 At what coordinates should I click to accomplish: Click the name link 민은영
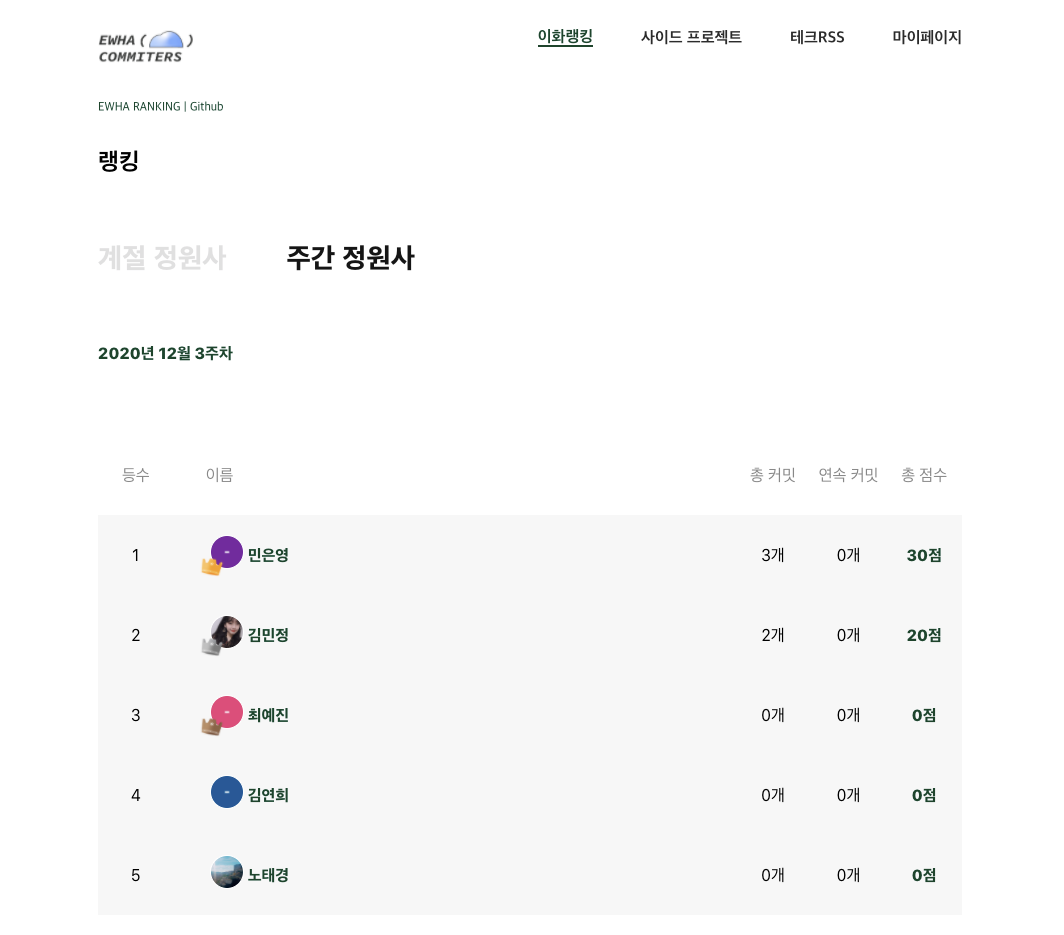tap(268, 555)
